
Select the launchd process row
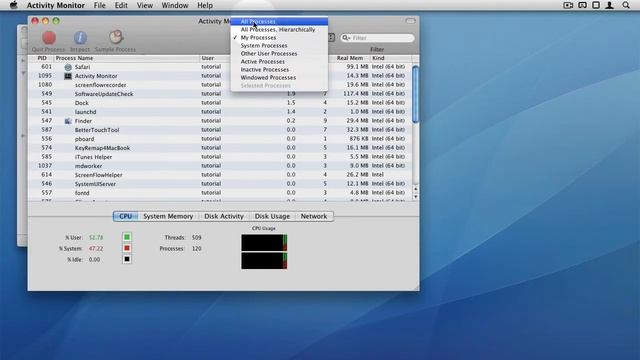[220, 112]
